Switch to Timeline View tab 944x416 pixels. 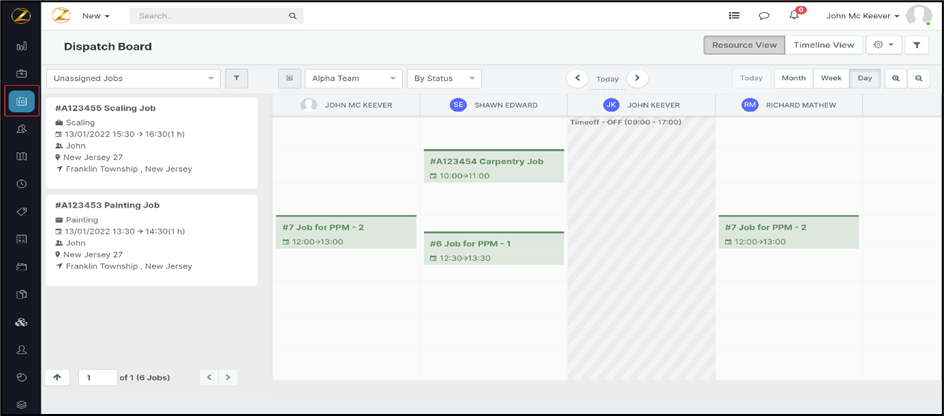pyautogui.click(x=824, y=45)
